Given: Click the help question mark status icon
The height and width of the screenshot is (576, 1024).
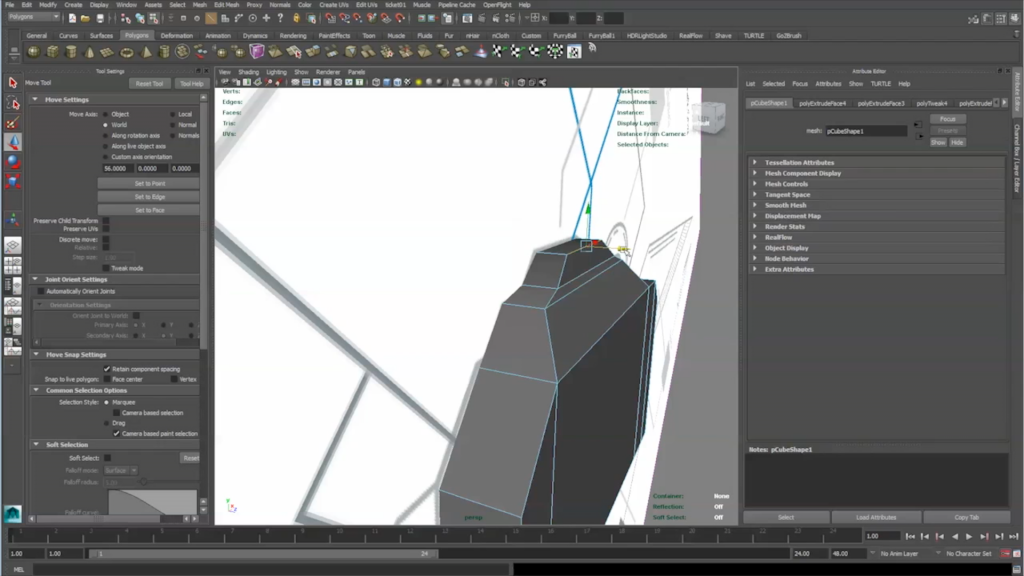Looking at the screenshot, I should pyautogui.click(x=280, y=18).
